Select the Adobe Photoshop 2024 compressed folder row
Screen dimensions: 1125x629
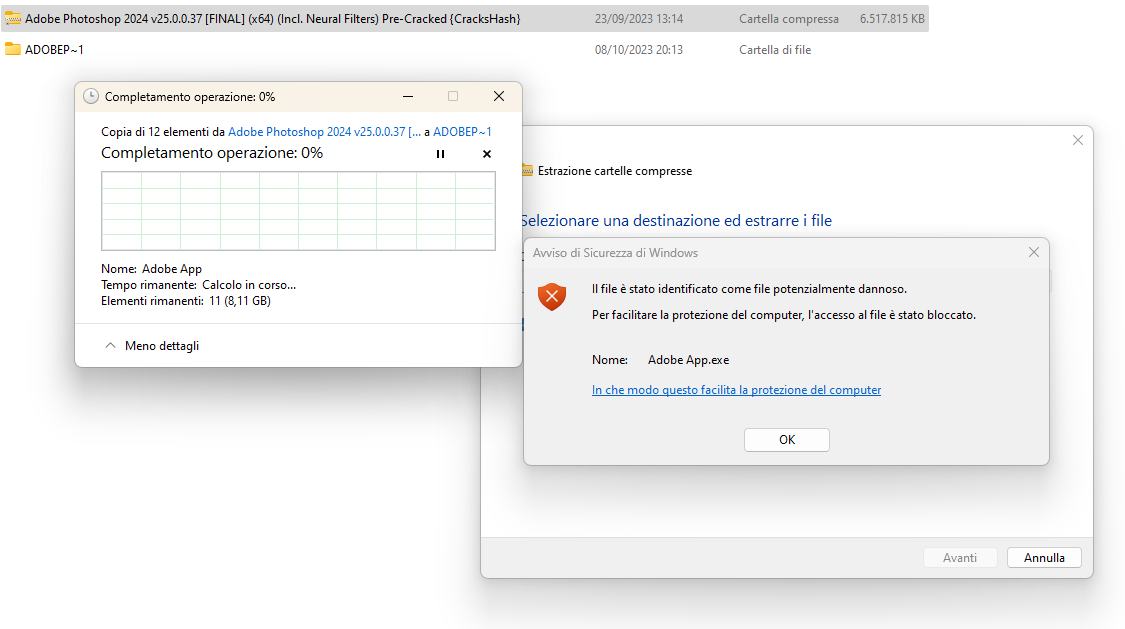click(464, 19)
